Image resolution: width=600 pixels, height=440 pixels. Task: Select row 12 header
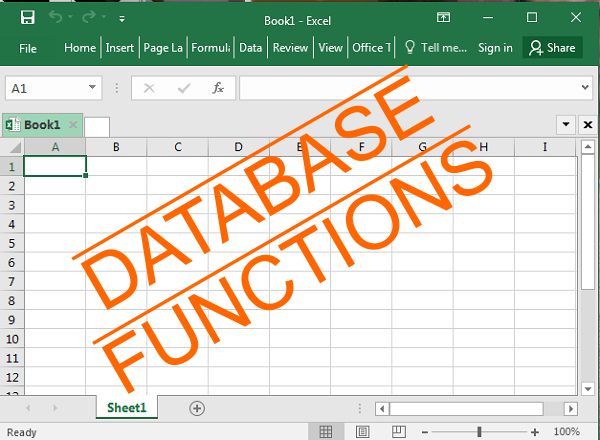[12, 377]
